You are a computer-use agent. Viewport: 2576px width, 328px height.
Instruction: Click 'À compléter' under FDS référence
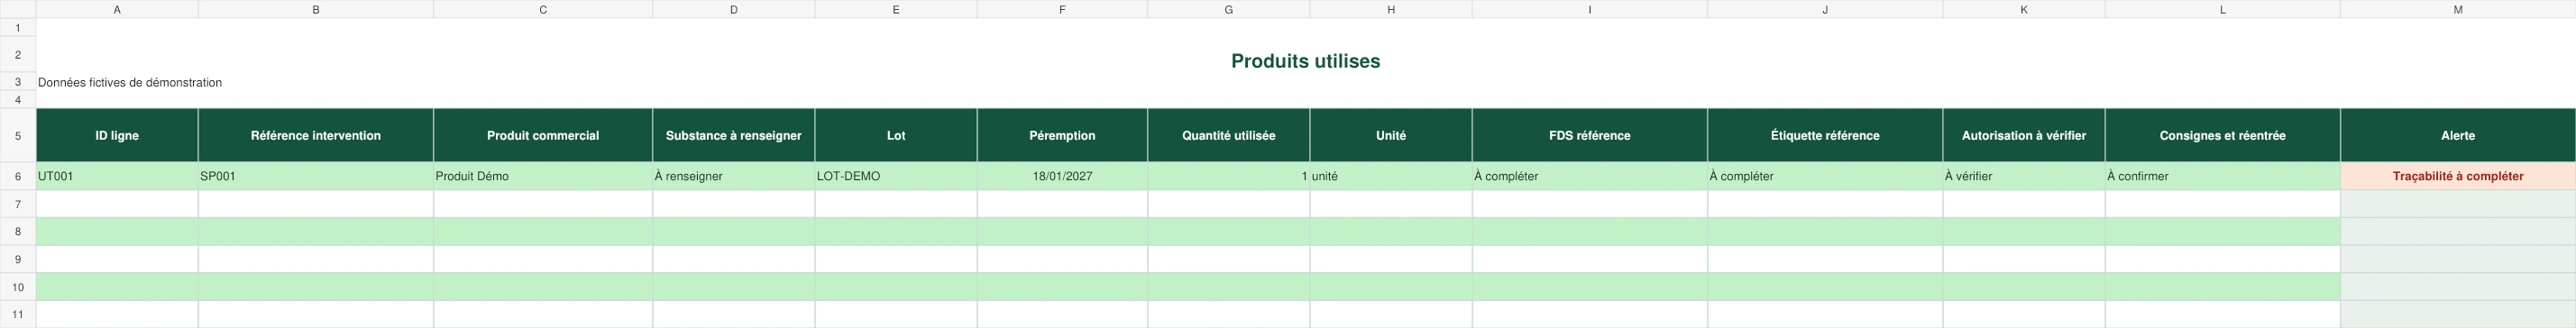[1590, 176]
